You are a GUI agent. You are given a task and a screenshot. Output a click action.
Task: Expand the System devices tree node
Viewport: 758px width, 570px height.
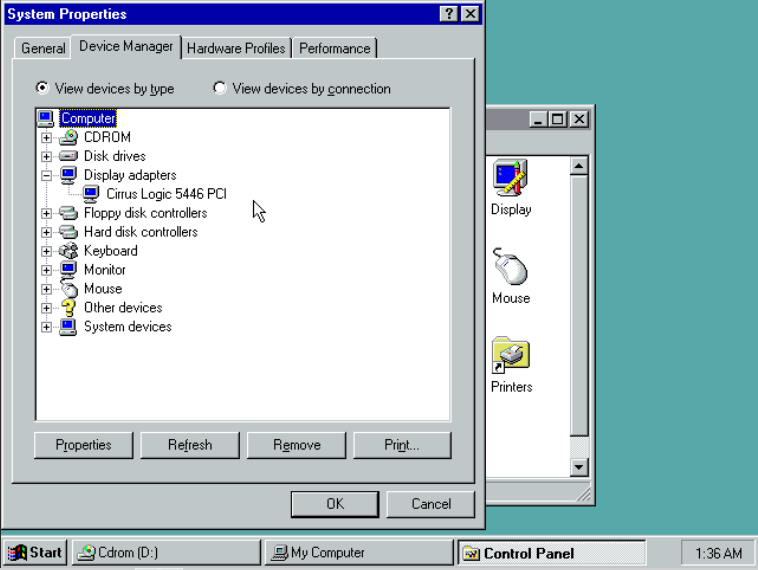click(46, 327)
